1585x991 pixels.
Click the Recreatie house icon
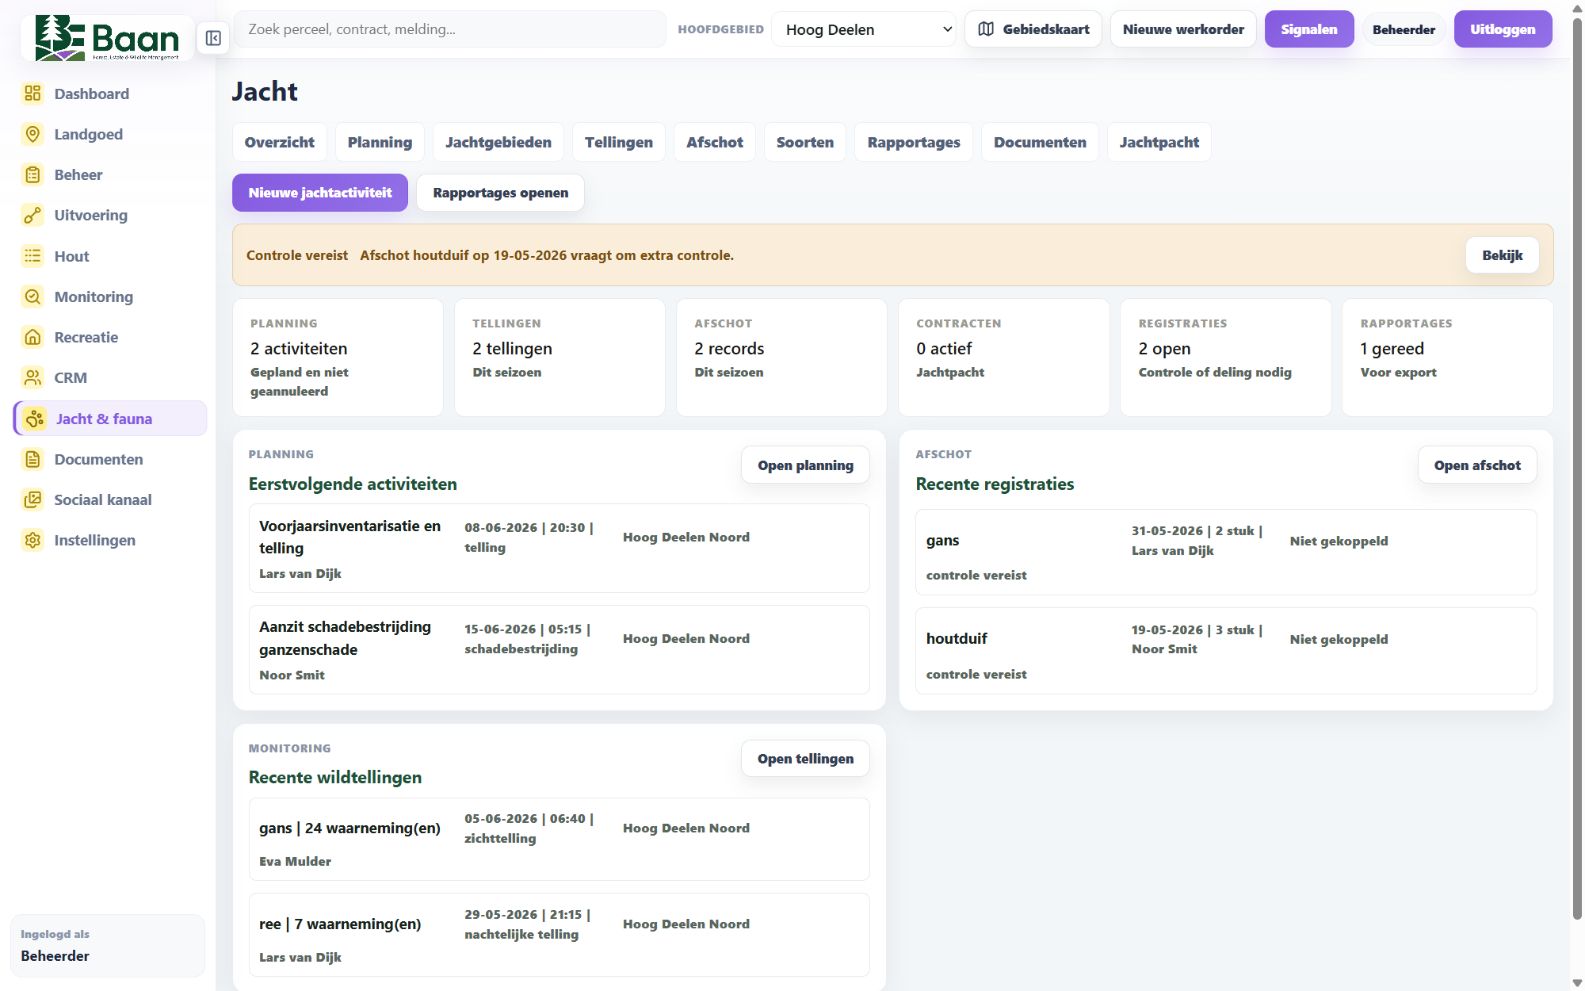(x=33, y=337)
